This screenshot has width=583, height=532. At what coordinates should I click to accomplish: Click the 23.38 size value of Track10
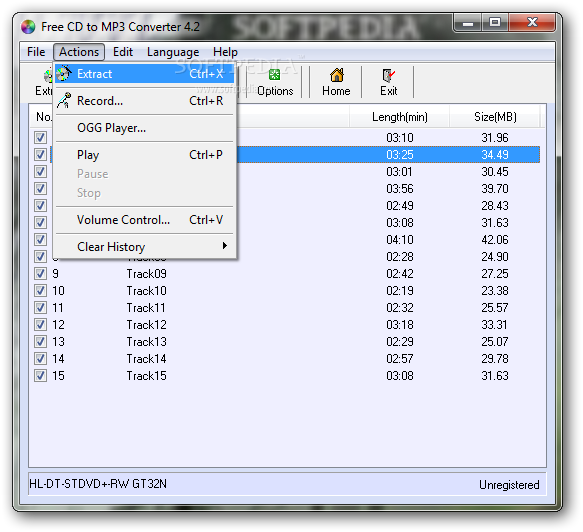click(495, 290)
